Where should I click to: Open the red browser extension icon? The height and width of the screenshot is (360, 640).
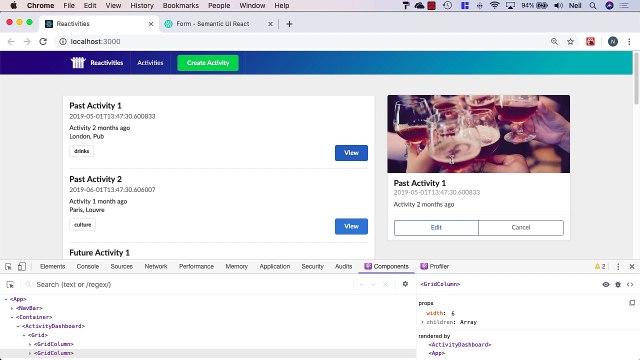[590, 42]
